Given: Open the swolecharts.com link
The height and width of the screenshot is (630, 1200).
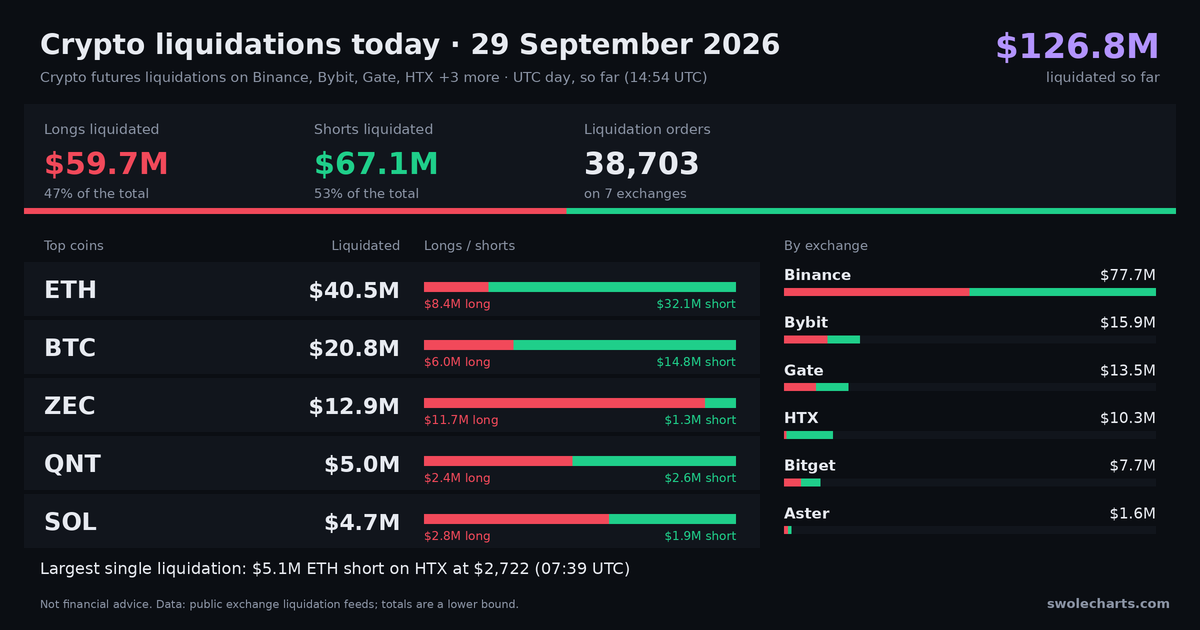Looking at the screenshot, I should [x=1108, y=604].
